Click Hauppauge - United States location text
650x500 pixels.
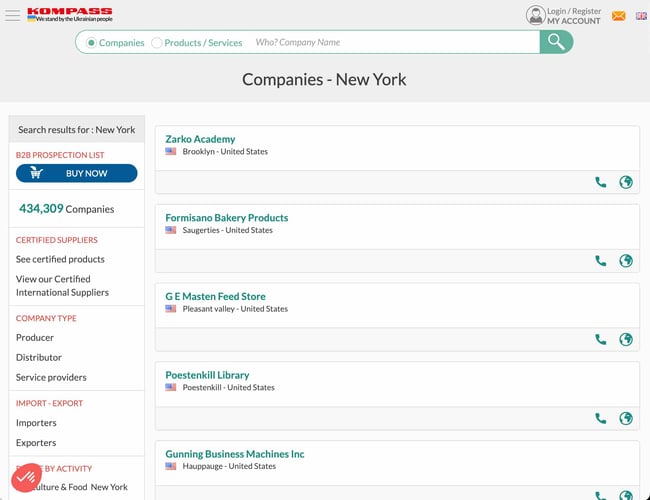pyautogui.click(x=229, y=466)
